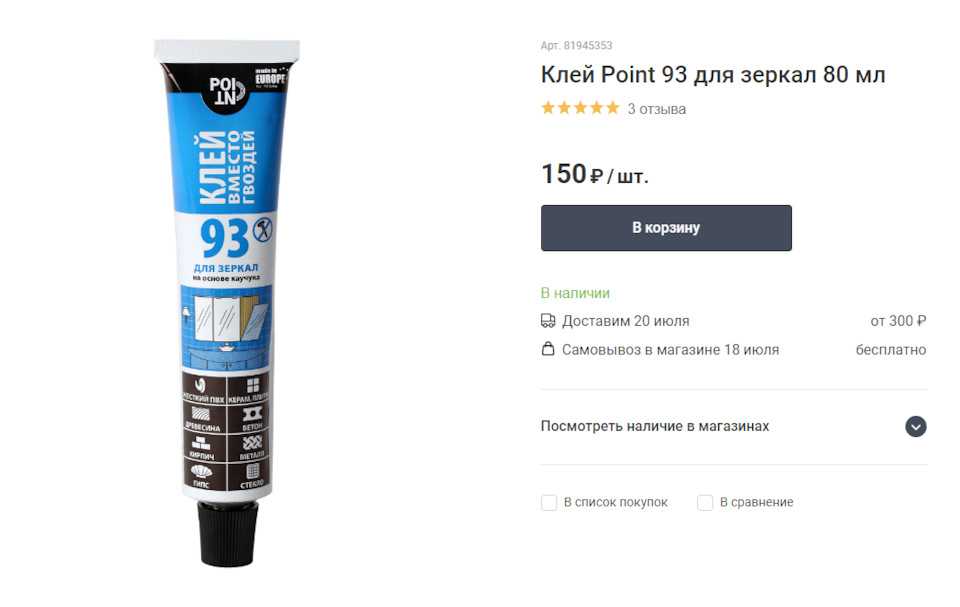Screen dimensions: 960x607
Task: Tick the 'В сравнение' checkbox
Action: point(705,502)
